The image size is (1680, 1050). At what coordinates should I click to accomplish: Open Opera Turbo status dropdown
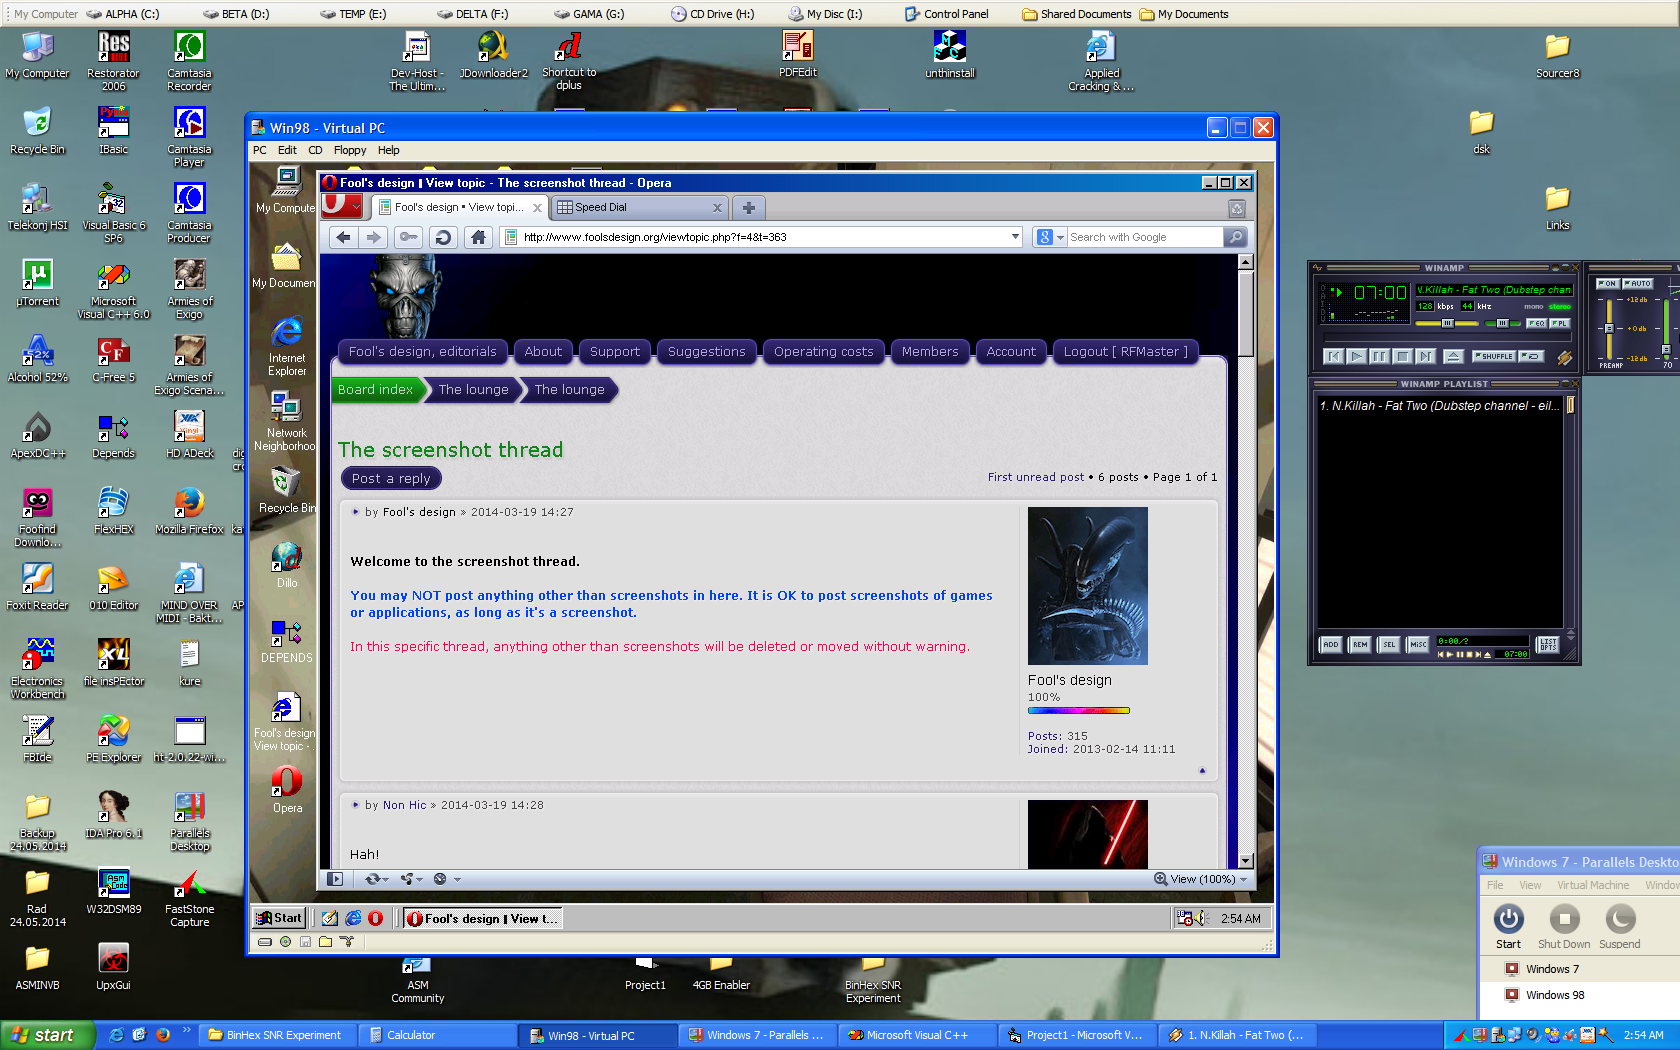click(x=447, y=879)
